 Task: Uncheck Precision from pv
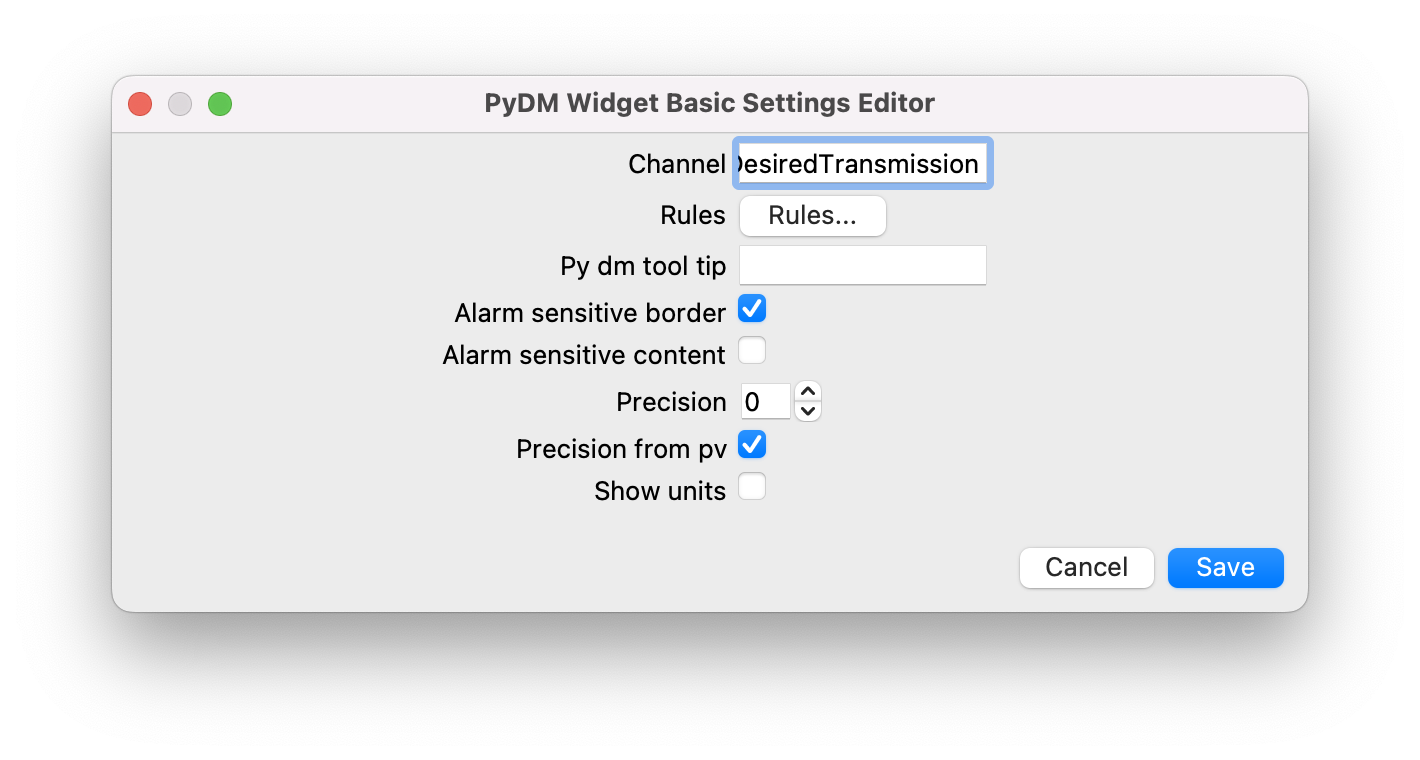coord(752,444)
